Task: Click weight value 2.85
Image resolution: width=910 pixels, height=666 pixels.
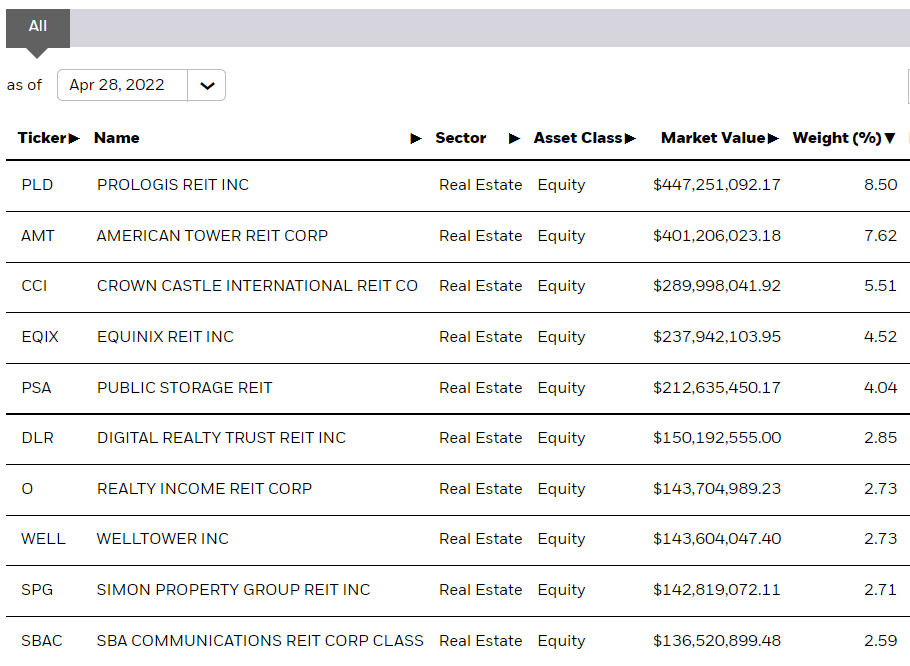Action: coord(880,438)
